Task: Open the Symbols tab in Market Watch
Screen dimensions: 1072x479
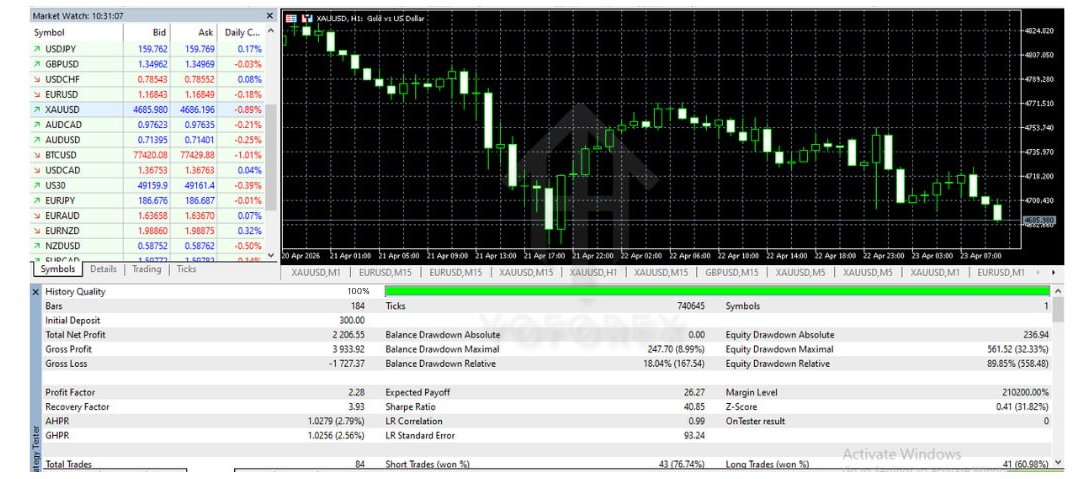Action: (x=57, y=269)
